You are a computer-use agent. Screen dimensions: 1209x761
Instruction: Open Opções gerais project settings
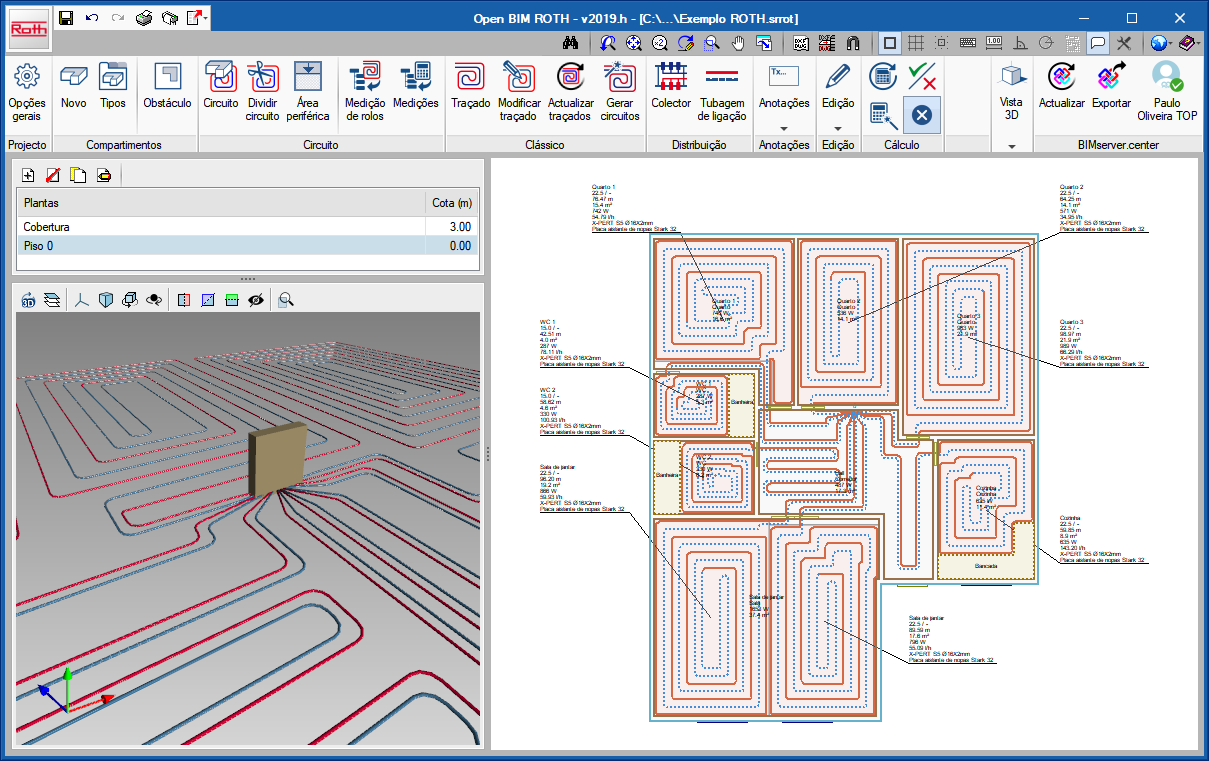pos(27,91)
